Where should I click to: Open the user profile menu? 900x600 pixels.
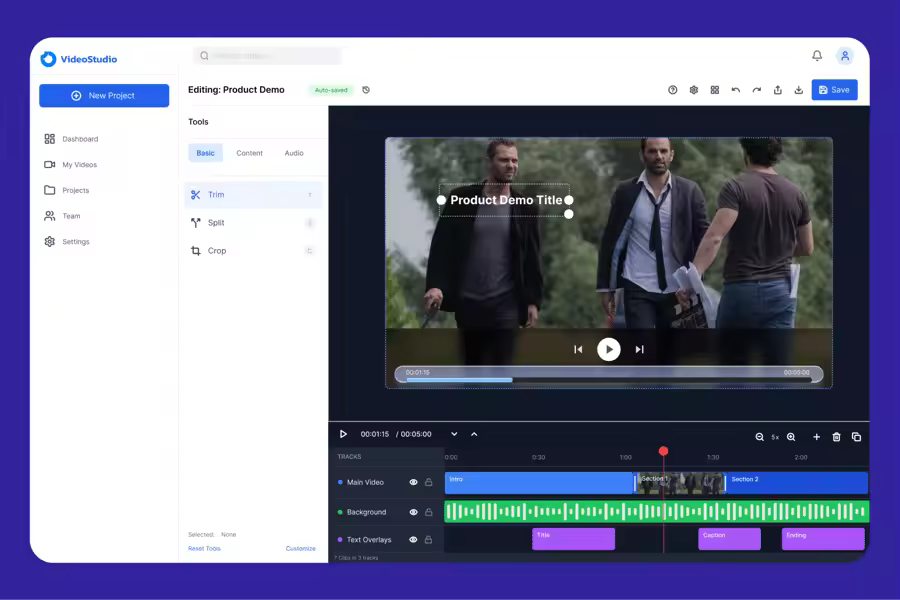(845, 56)
